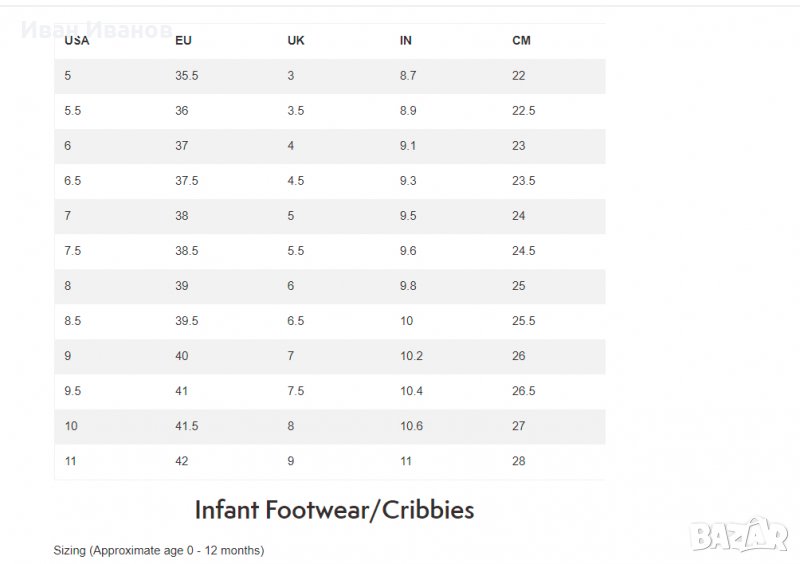Select the EU size 38.5 cell

pyautogui.click(x=186, y=251)
